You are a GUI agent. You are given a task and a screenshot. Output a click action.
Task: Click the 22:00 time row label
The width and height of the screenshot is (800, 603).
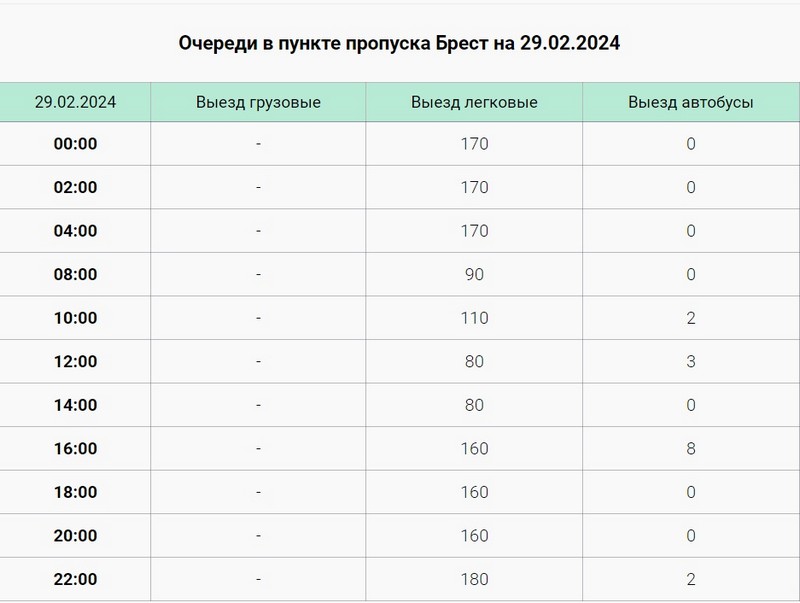pyautogui.click(x=75, y=579)
